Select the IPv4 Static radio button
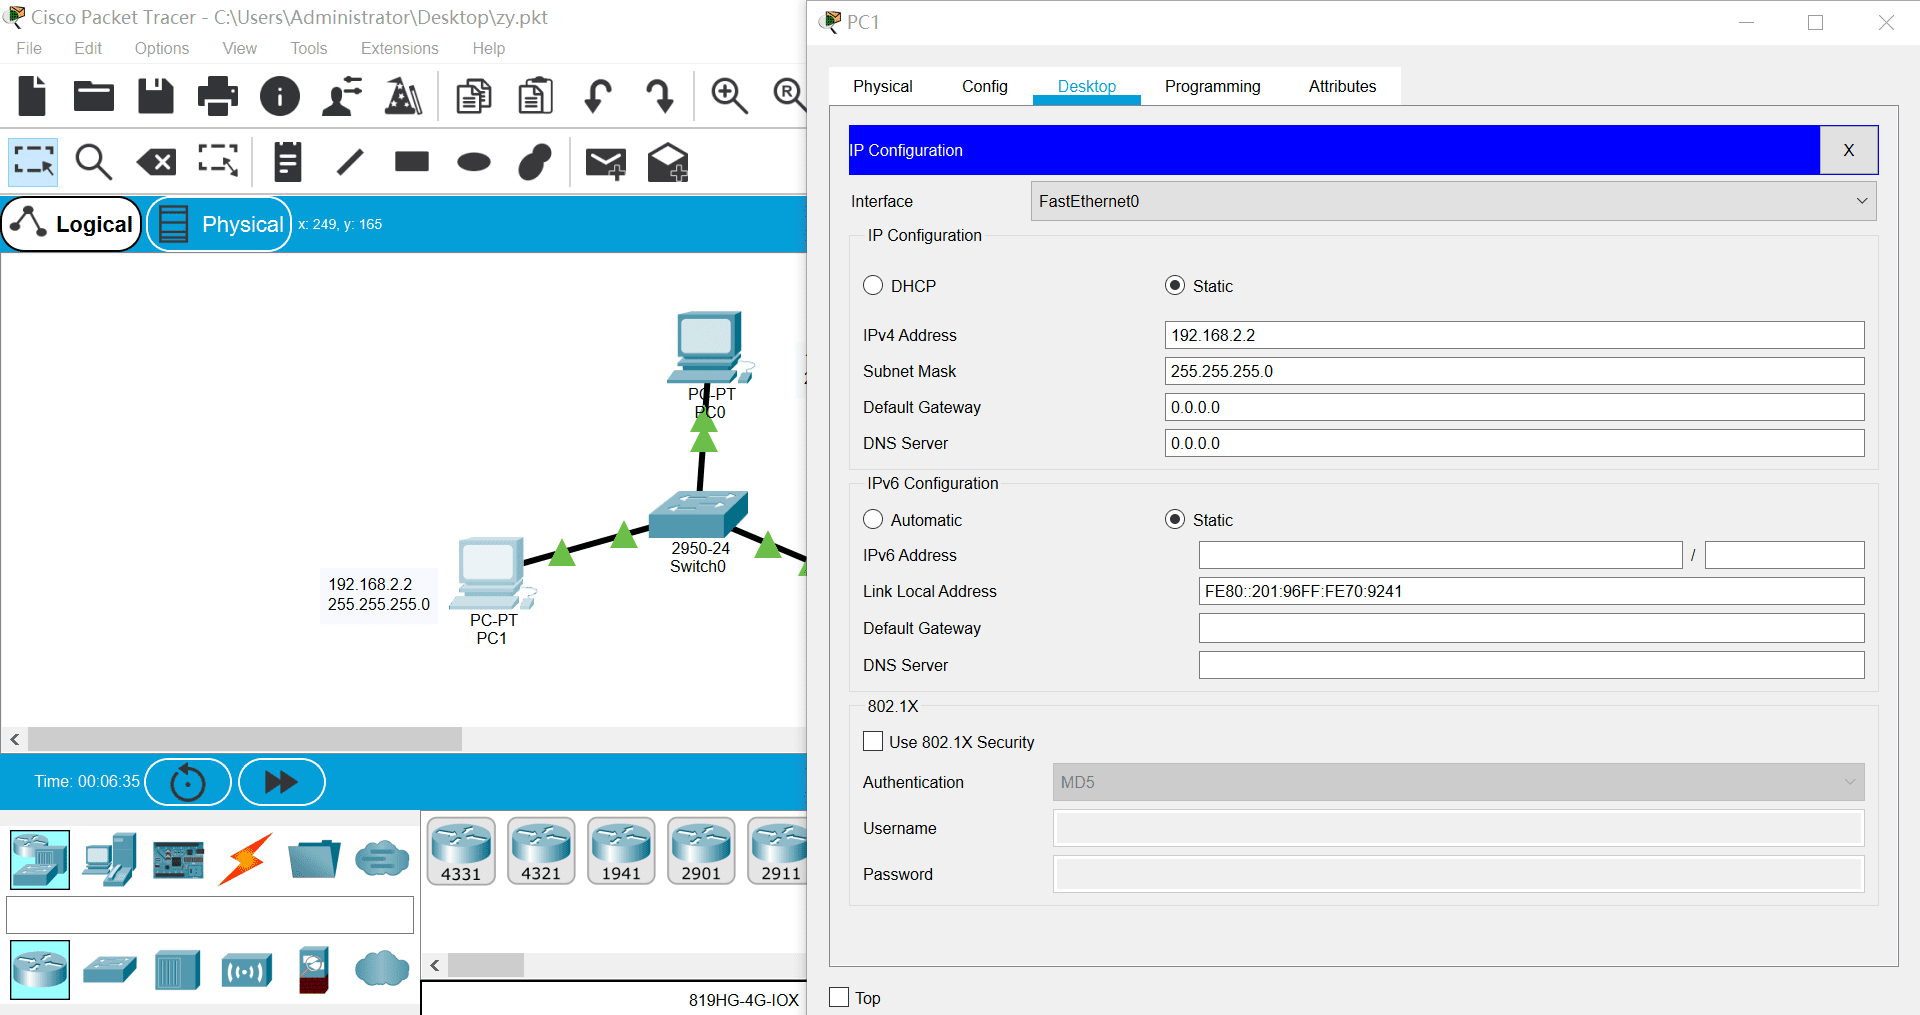The image size is (1920, 1015). coord(1175,286)
